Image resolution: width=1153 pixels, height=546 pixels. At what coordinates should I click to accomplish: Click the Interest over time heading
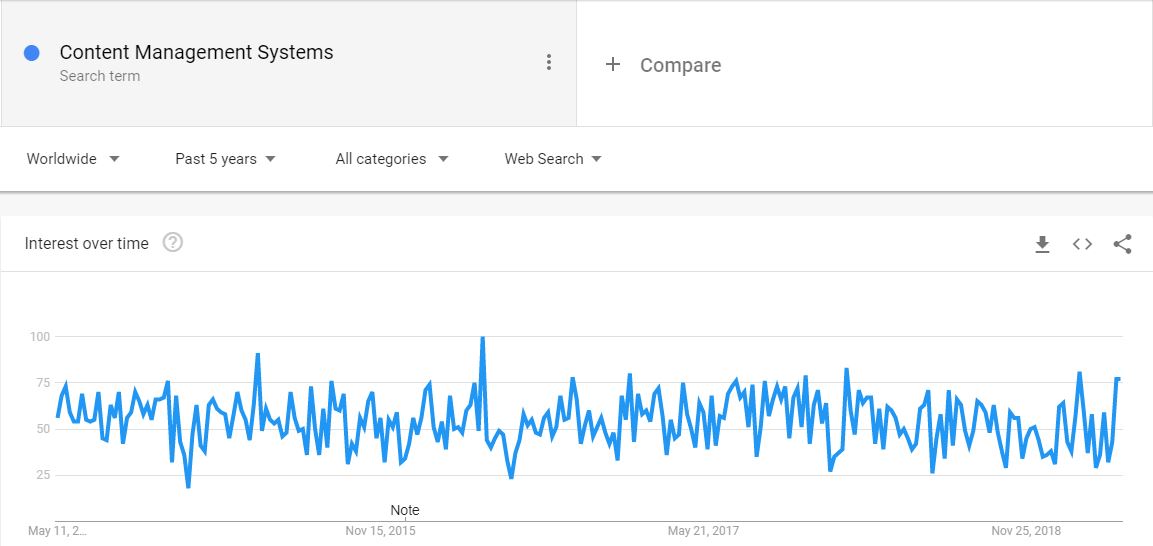87,243
